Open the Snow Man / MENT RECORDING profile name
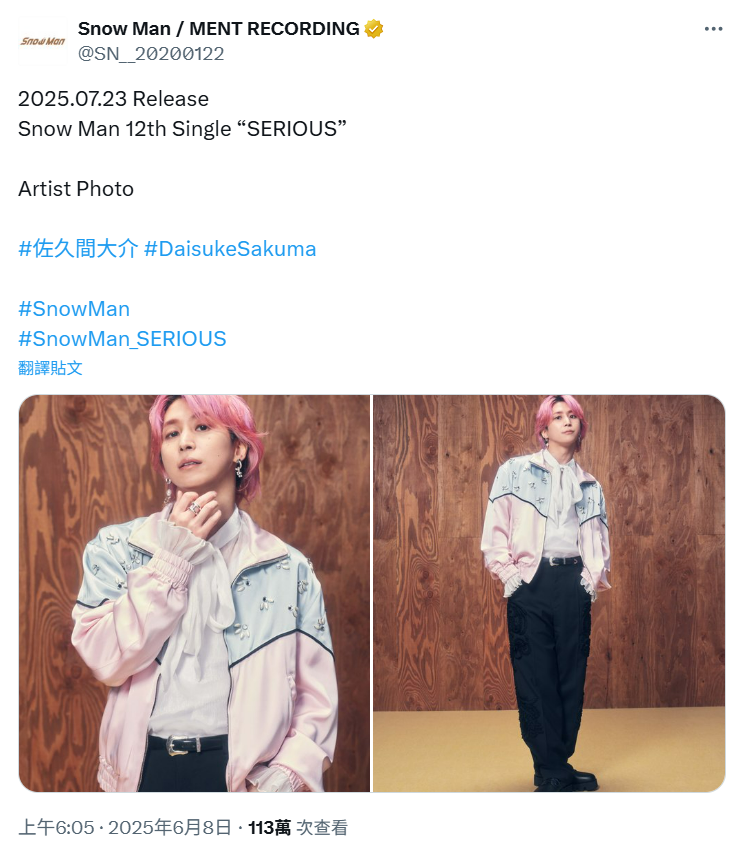The height and width of the screenshot is (847, 742). click(x=219, y=29)
